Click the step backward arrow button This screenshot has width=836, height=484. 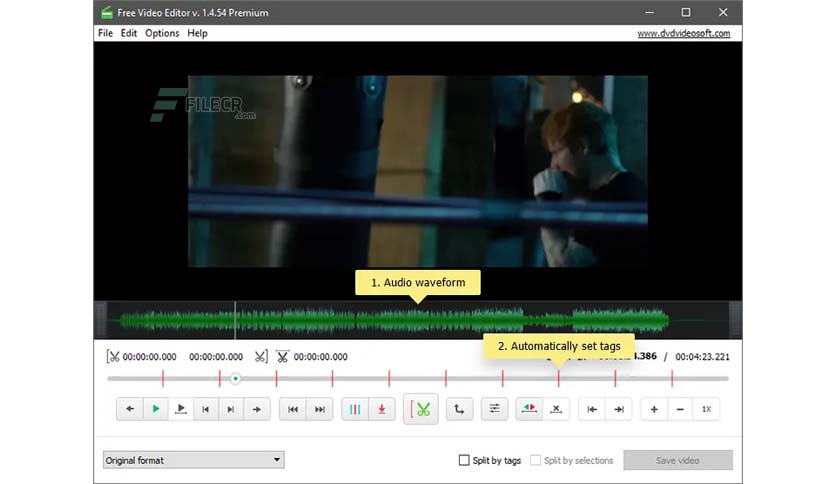click(x=130, y=409)
